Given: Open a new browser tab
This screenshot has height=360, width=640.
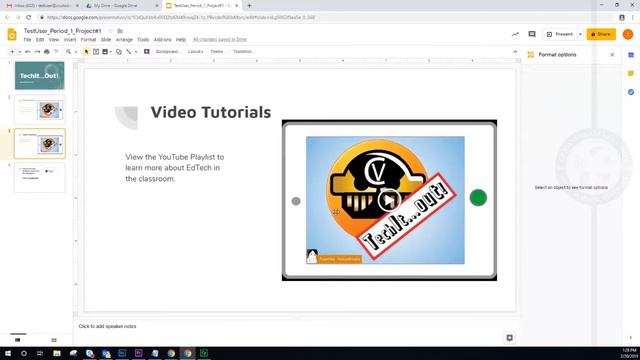Looking at the screenshot, I should coord(249,6).
